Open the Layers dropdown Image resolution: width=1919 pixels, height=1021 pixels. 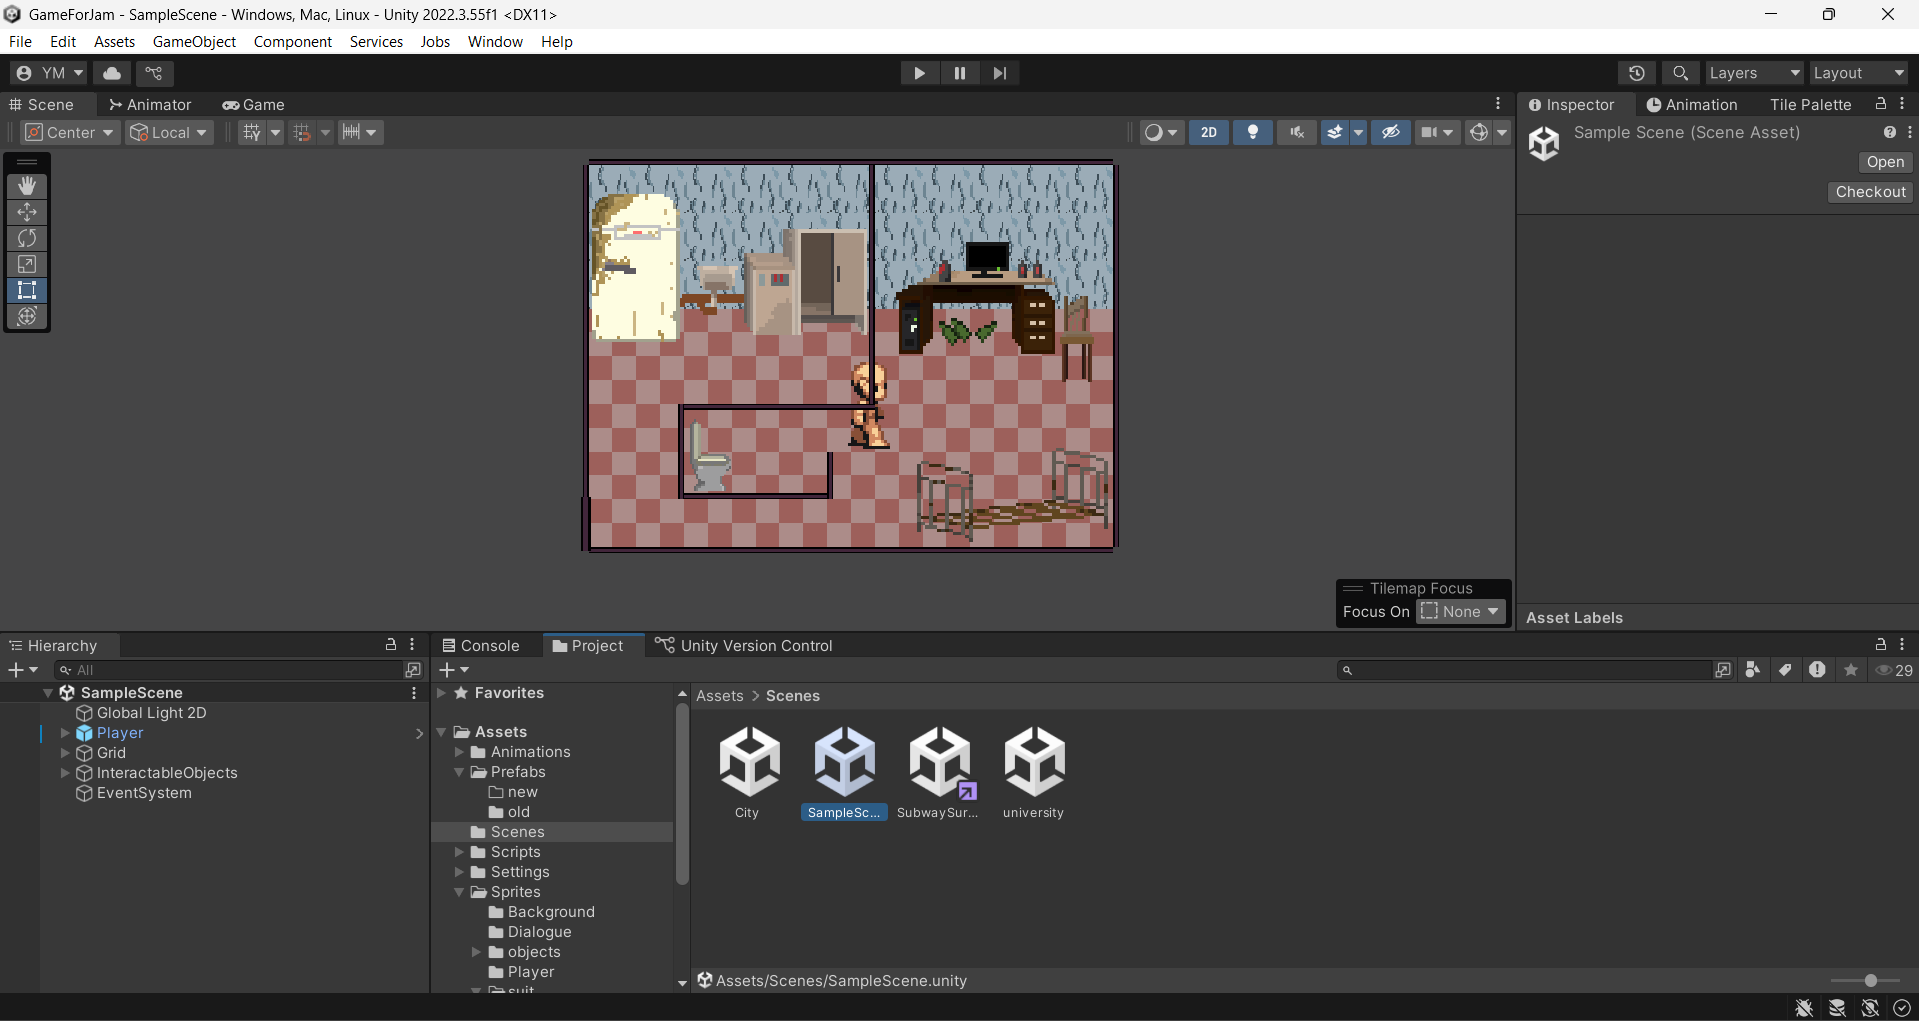1753,73
